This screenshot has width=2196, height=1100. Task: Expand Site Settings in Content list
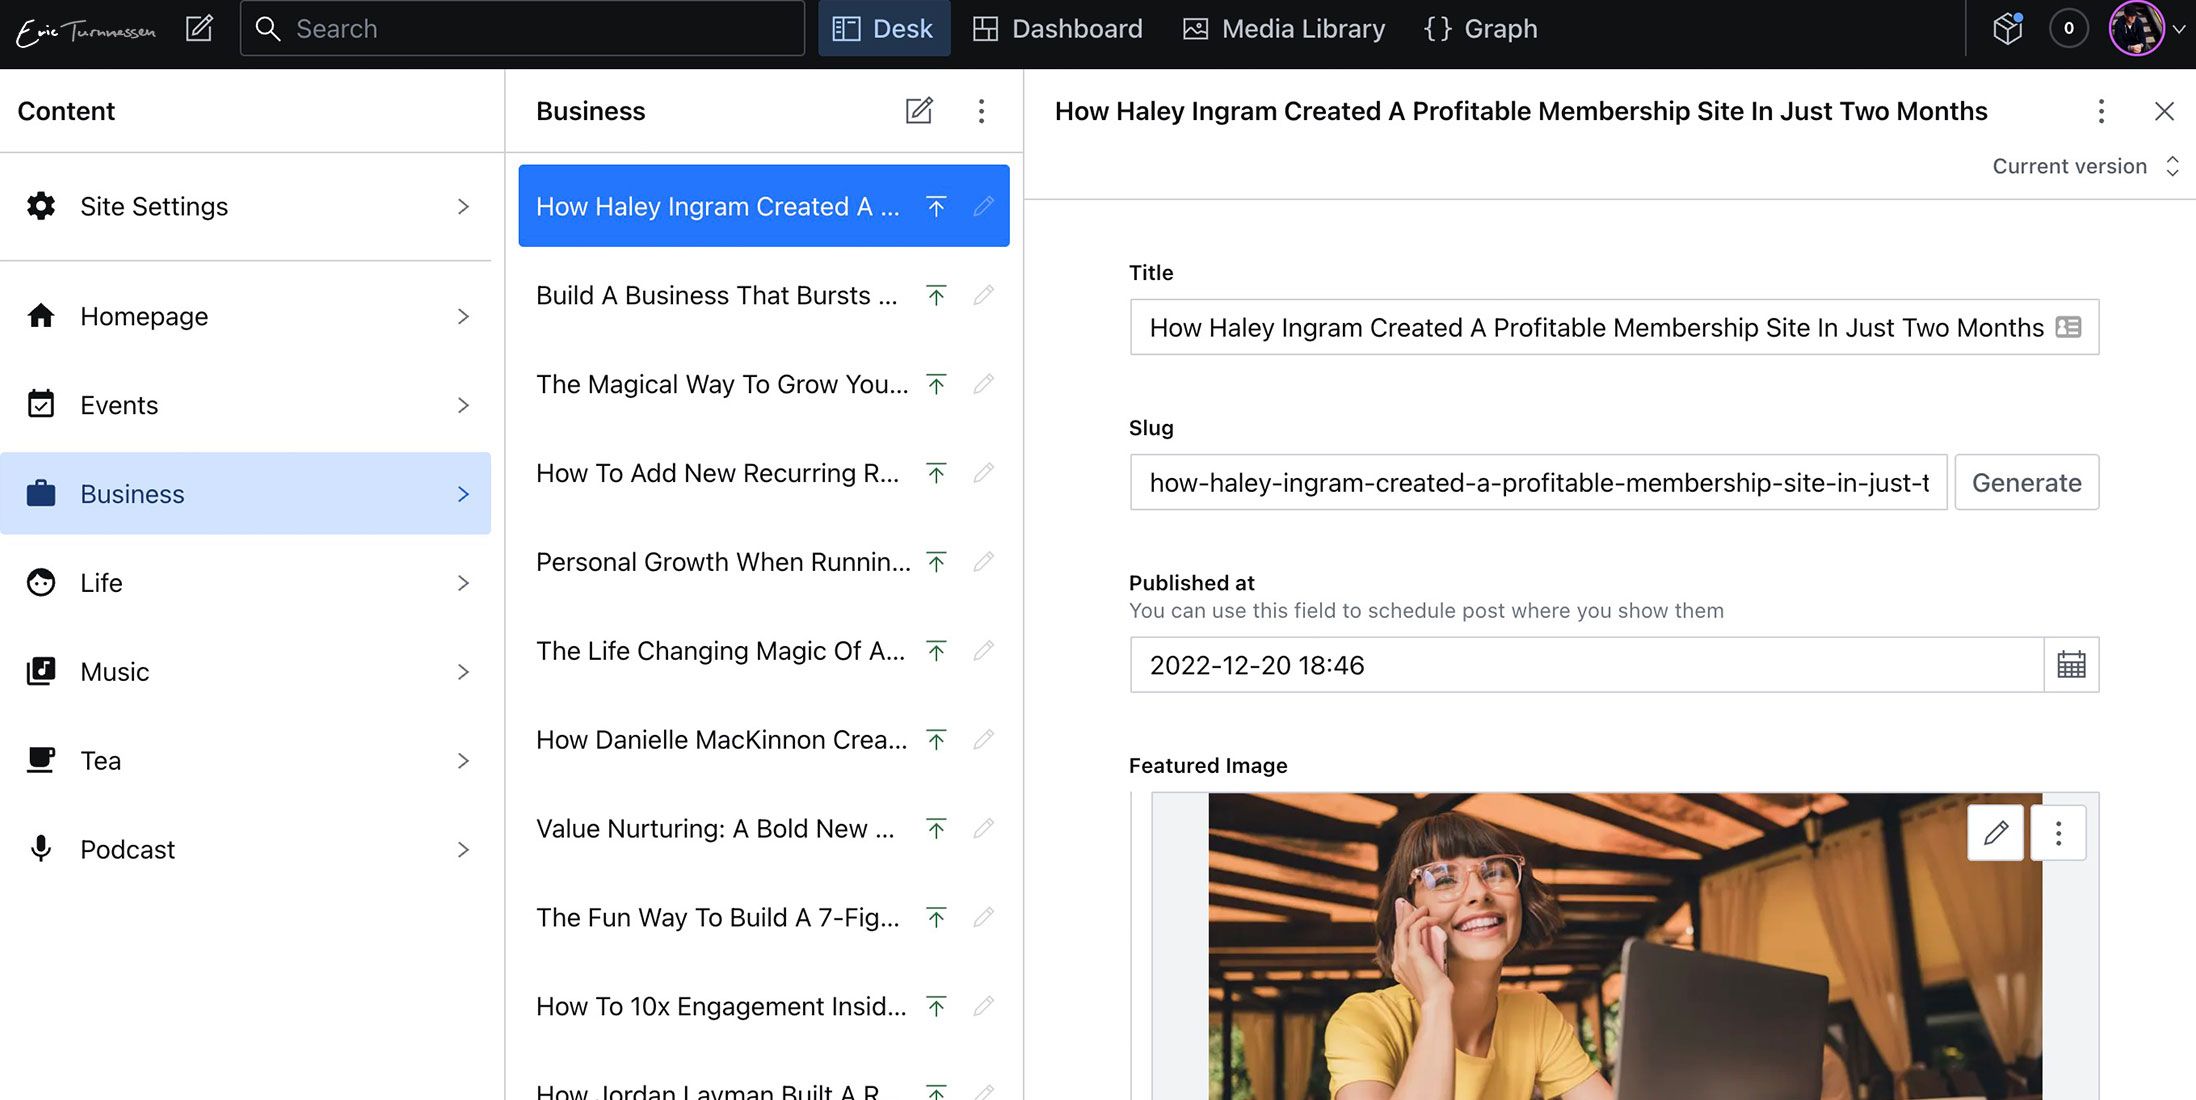245,206
